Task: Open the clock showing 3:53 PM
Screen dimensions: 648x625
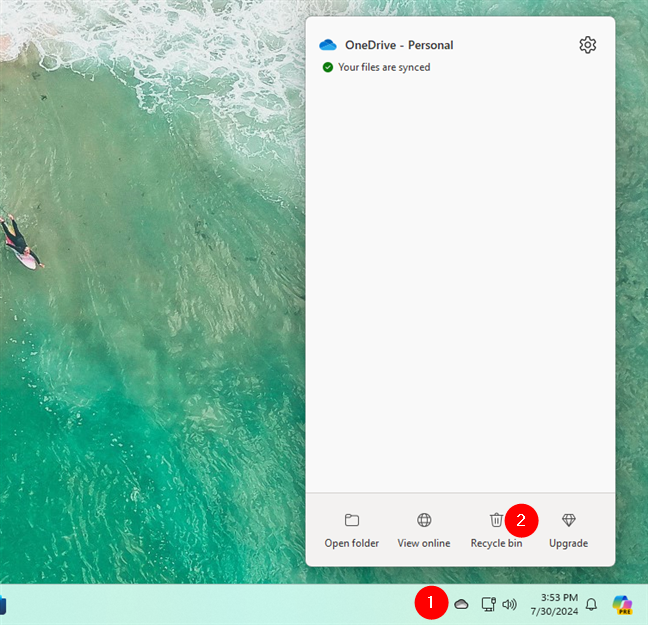Action: 554,604
